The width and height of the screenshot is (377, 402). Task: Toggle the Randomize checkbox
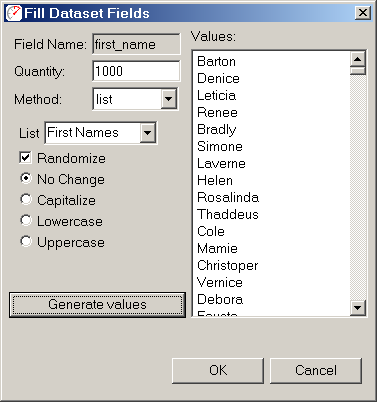[26, 158]
